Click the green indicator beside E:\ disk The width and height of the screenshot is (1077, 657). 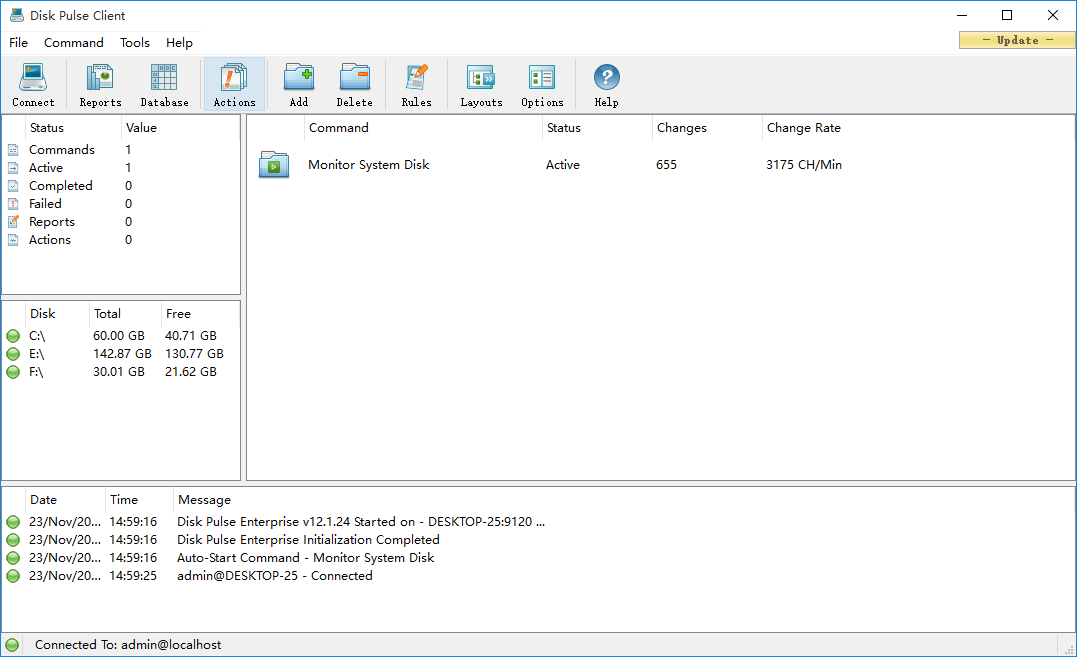coord(13,354)
